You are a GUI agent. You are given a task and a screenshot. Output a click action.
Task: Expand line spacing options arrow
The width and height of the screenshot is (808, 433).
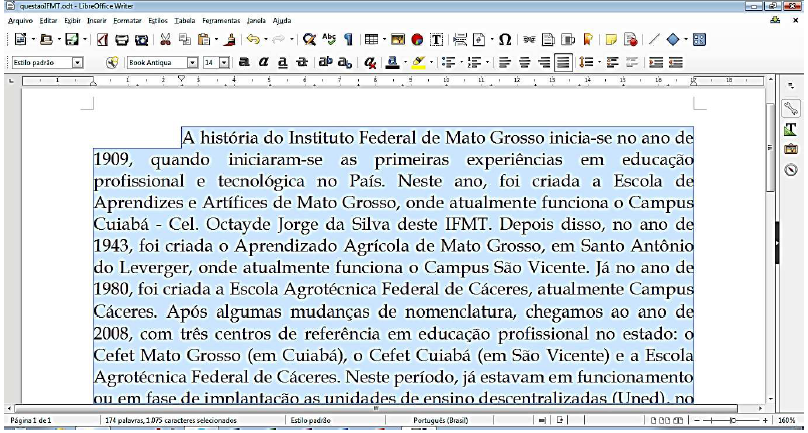point(599,62)
